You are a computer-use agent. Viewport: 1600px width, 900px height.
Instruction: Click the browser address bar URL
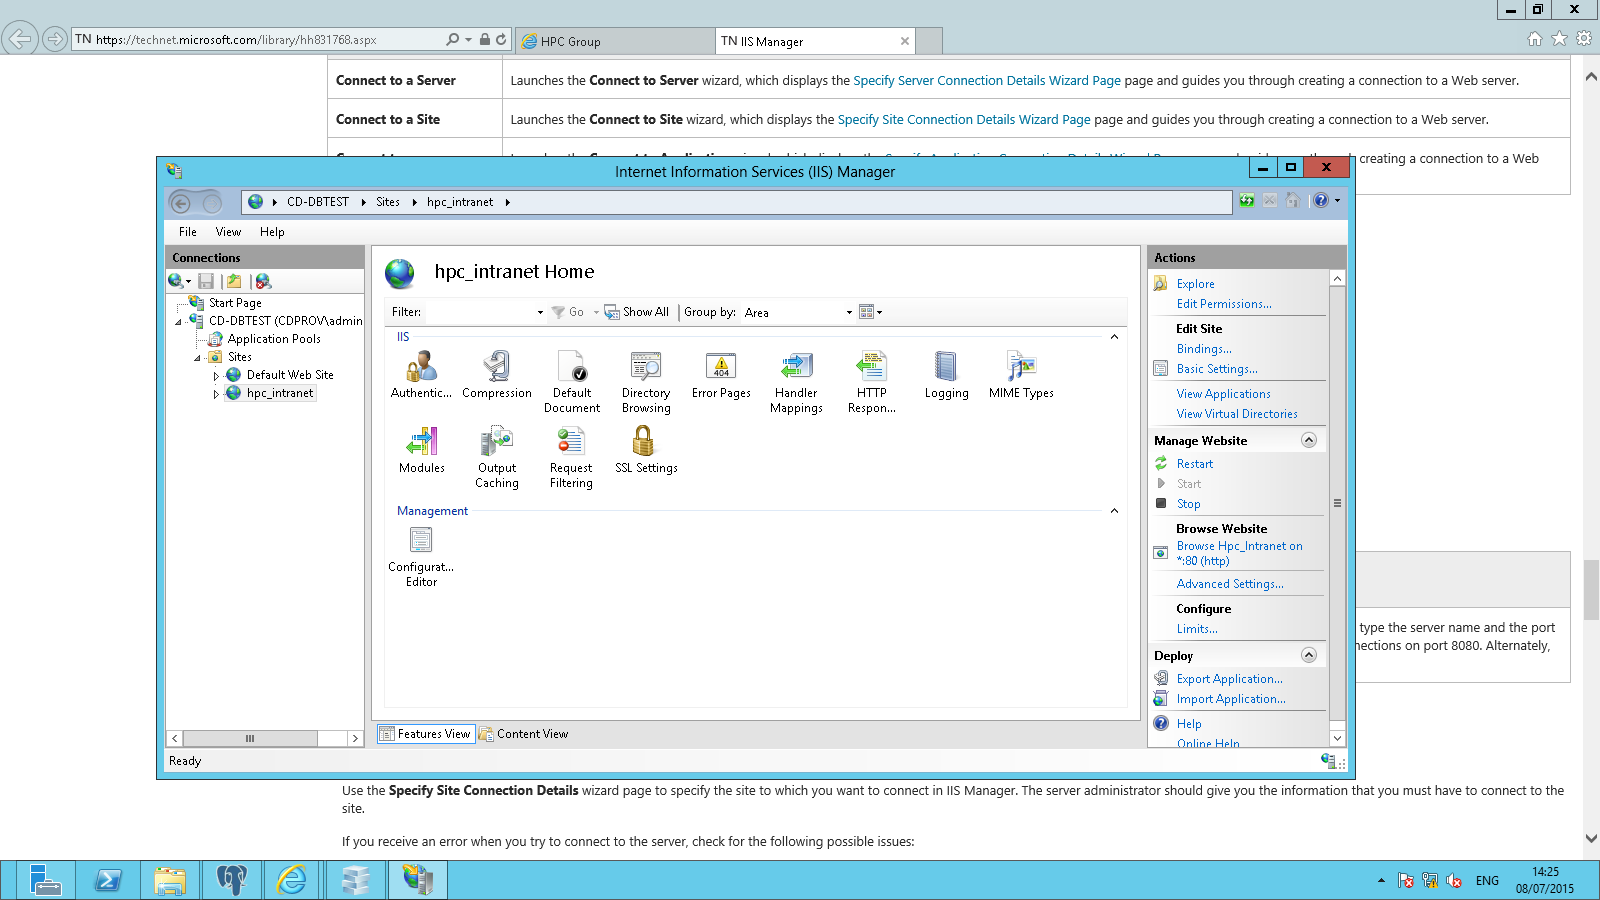[236, 40]
